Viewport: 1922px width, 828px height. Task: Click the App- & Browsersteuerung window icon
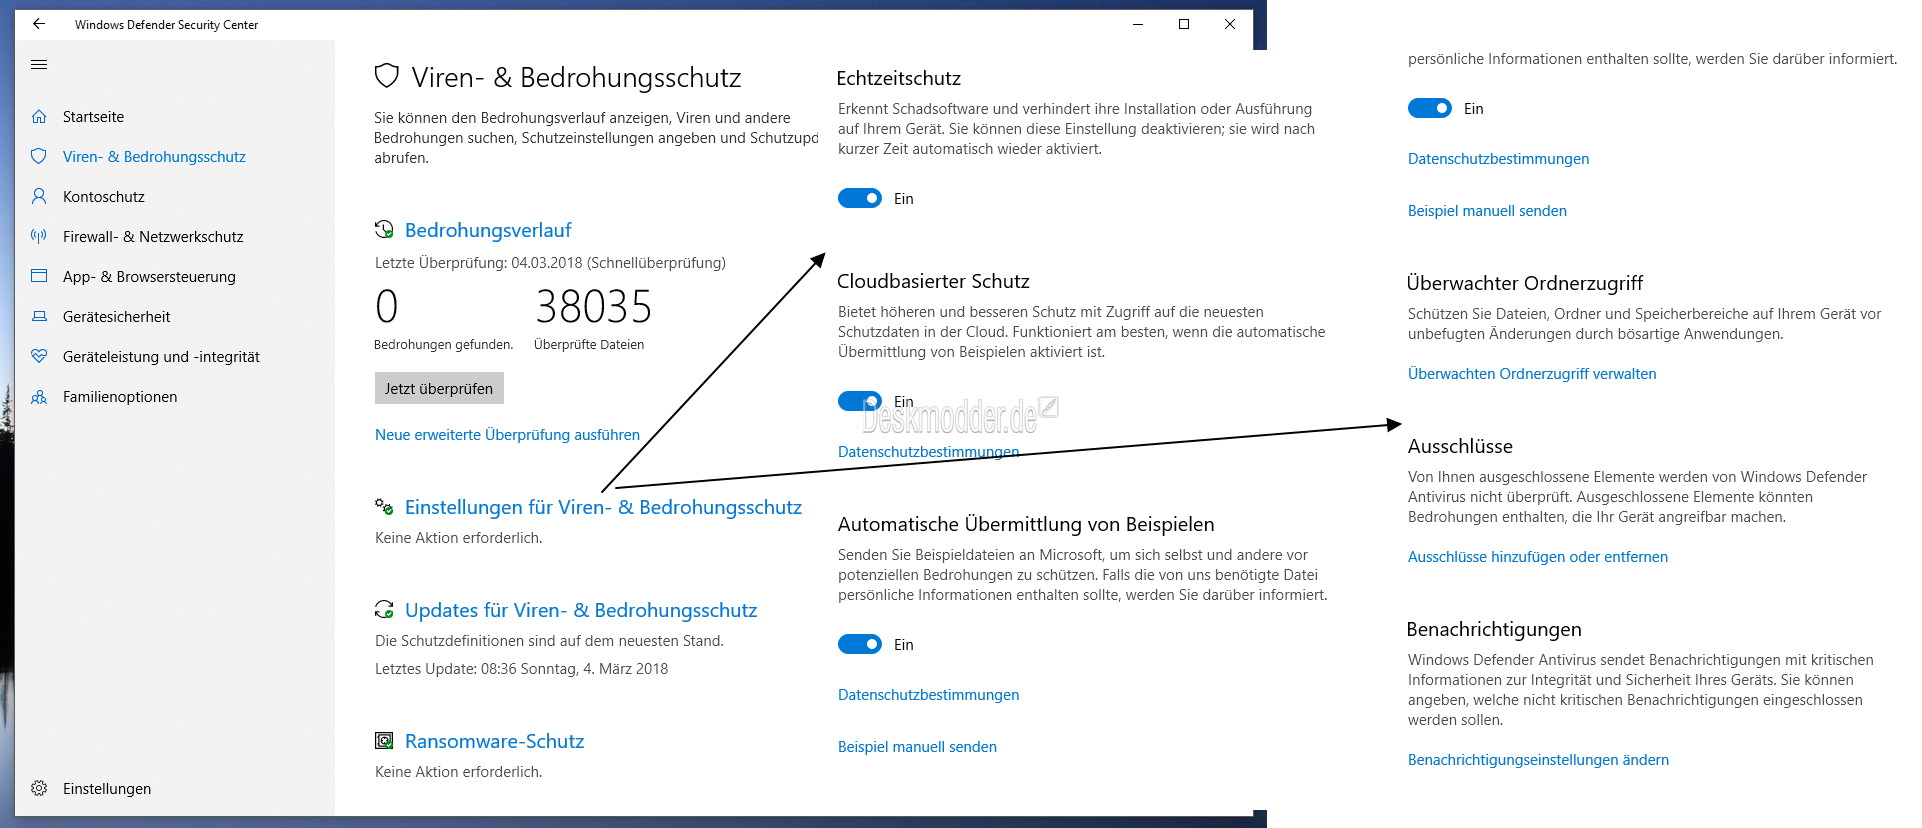click(39, 277)
